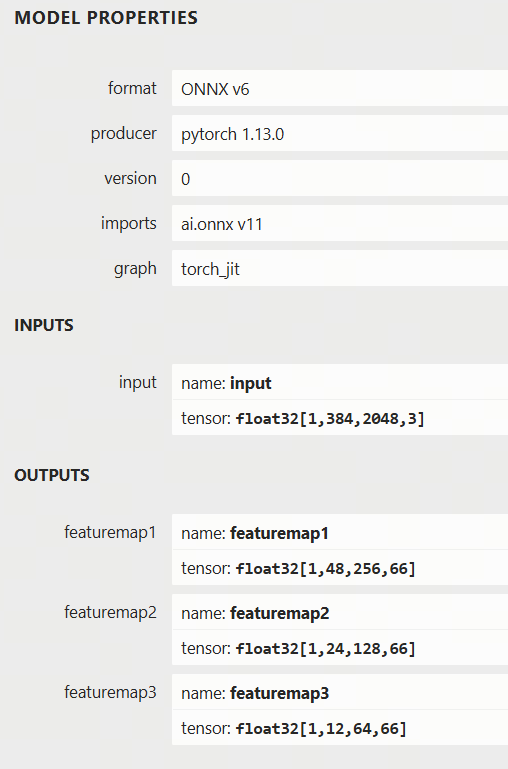This screenshot has width=508, height=769.
Task: Click the 'name: input' field
Action: (x=340, y=382)
